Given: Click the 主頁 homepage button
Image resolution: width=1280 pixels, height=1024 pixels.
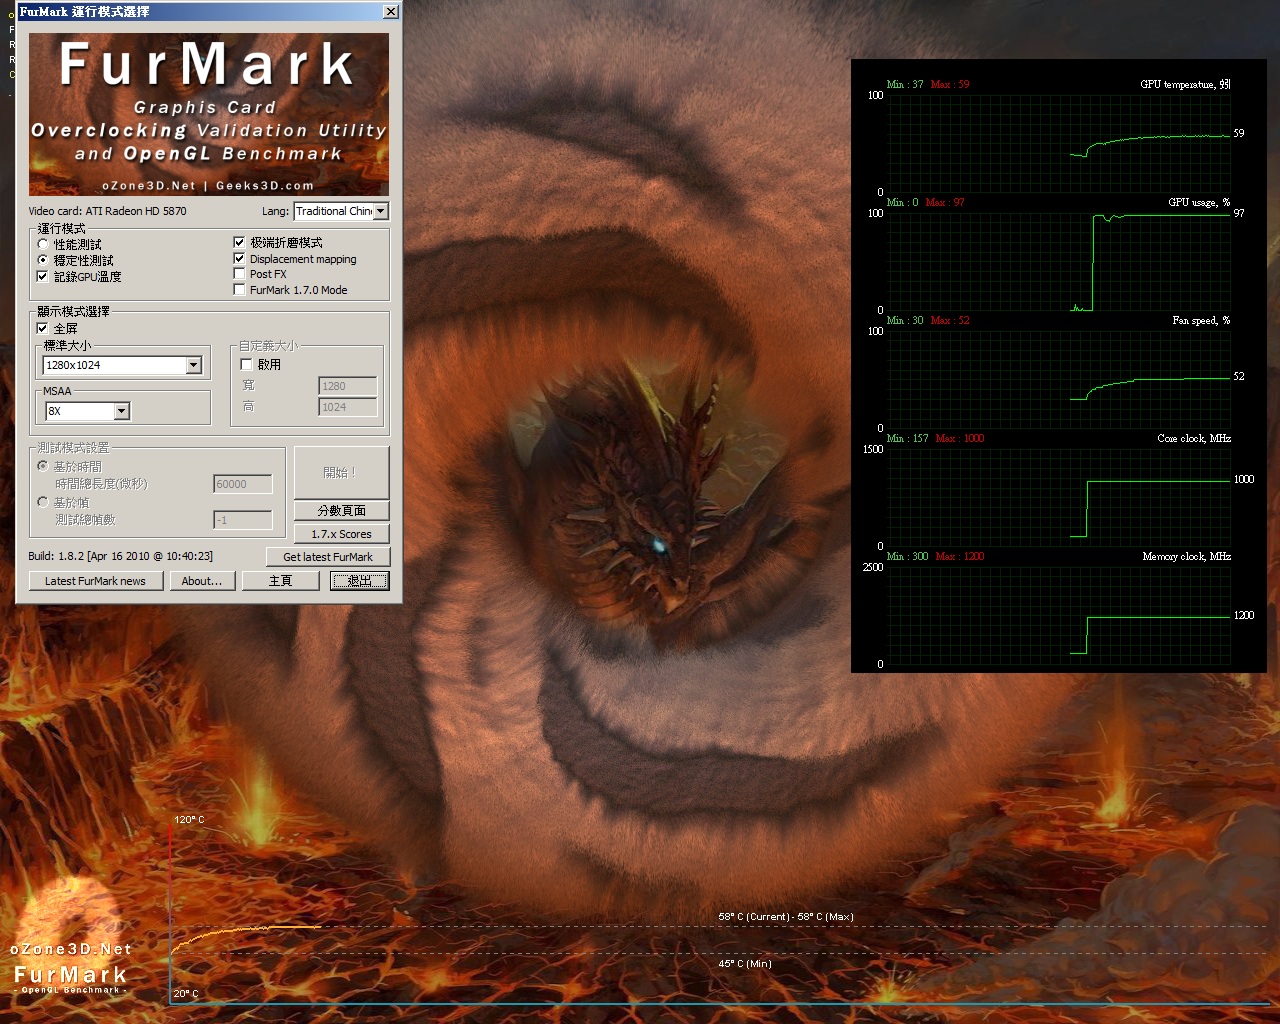Looking at the screenshot, I should [x=280, y=581].
